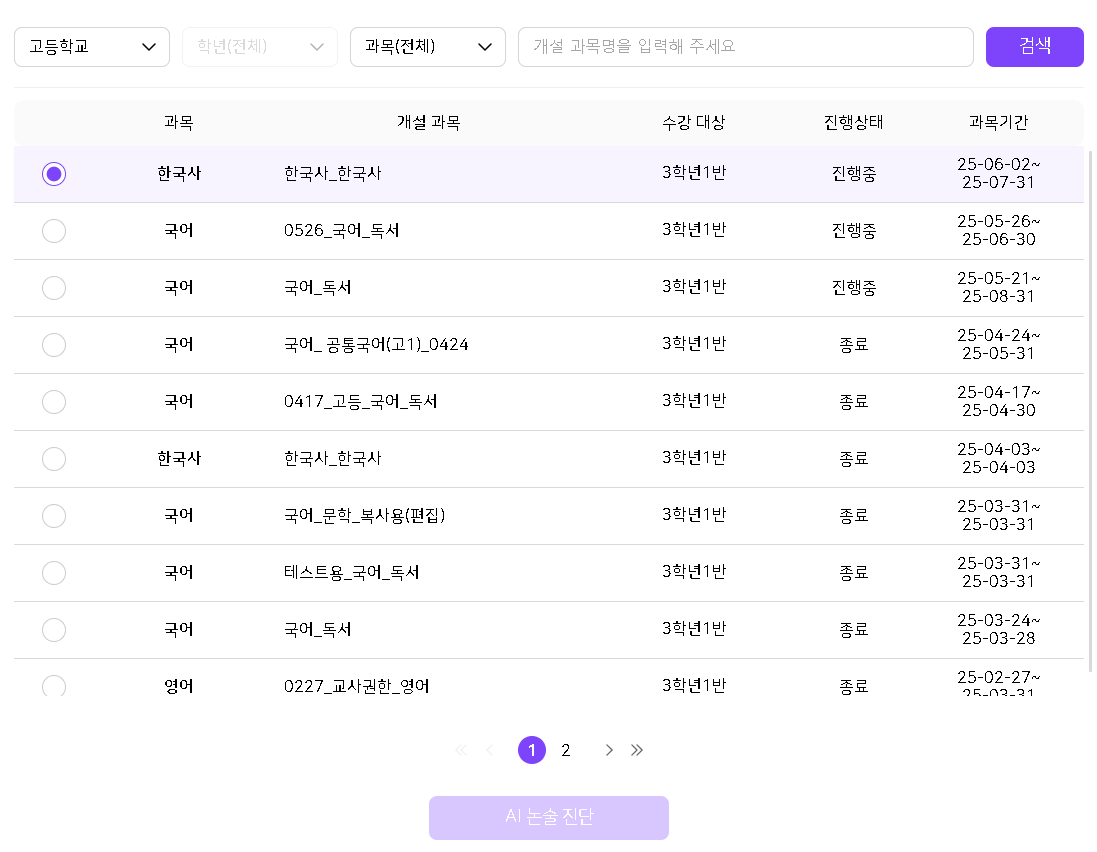Click the 검색 search button
Viewport: 1097px width, 852px height.
pyautogui.click(x=1034, y=47)
